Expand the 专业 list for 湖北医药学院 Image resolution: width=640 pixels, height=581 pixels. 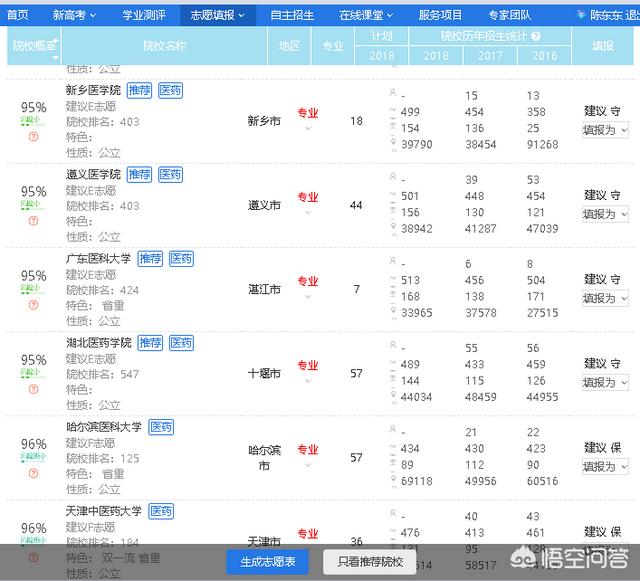click(x=307, y=380)
